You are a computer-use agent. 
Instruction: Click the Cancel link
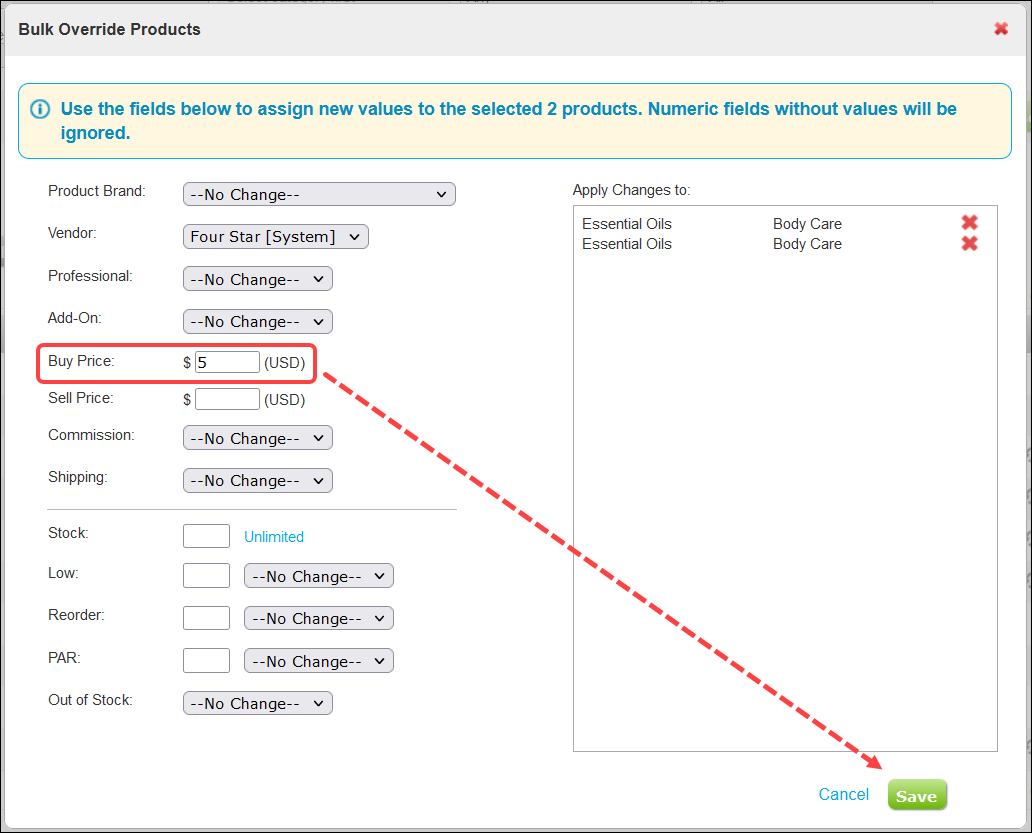843,794
